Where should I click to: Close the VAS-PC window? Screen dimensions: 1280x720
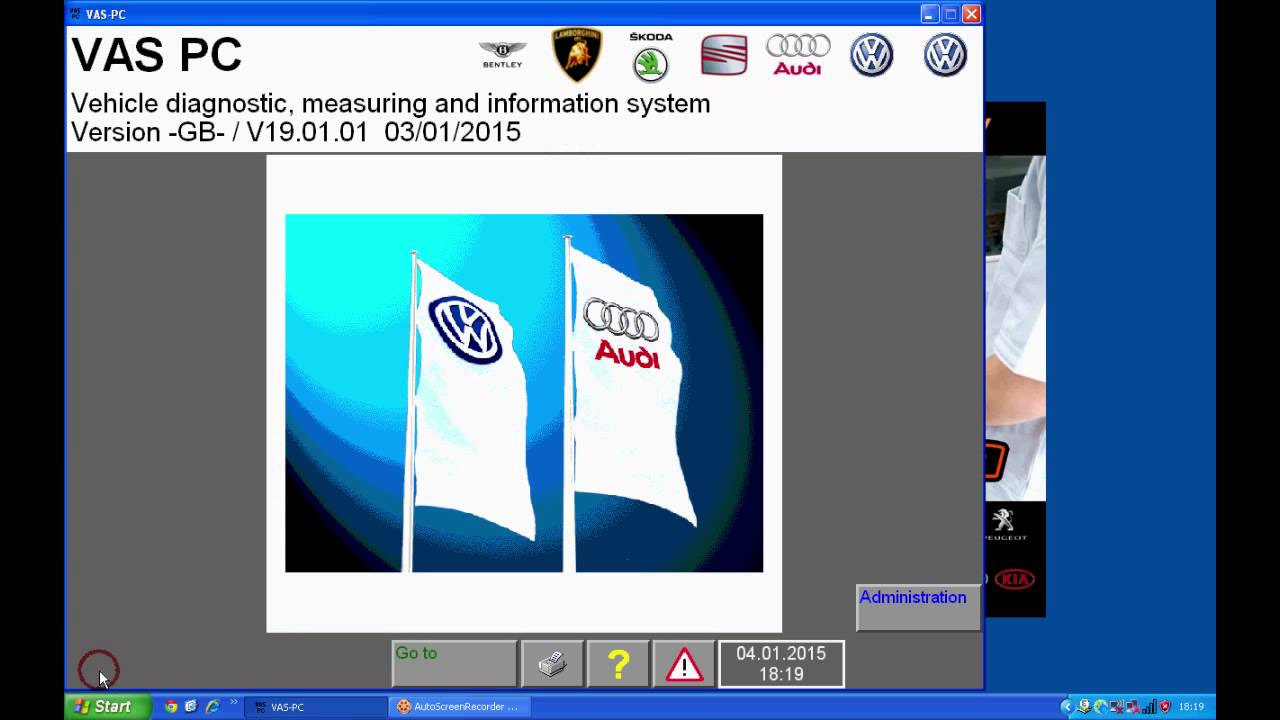click(971, 14)
